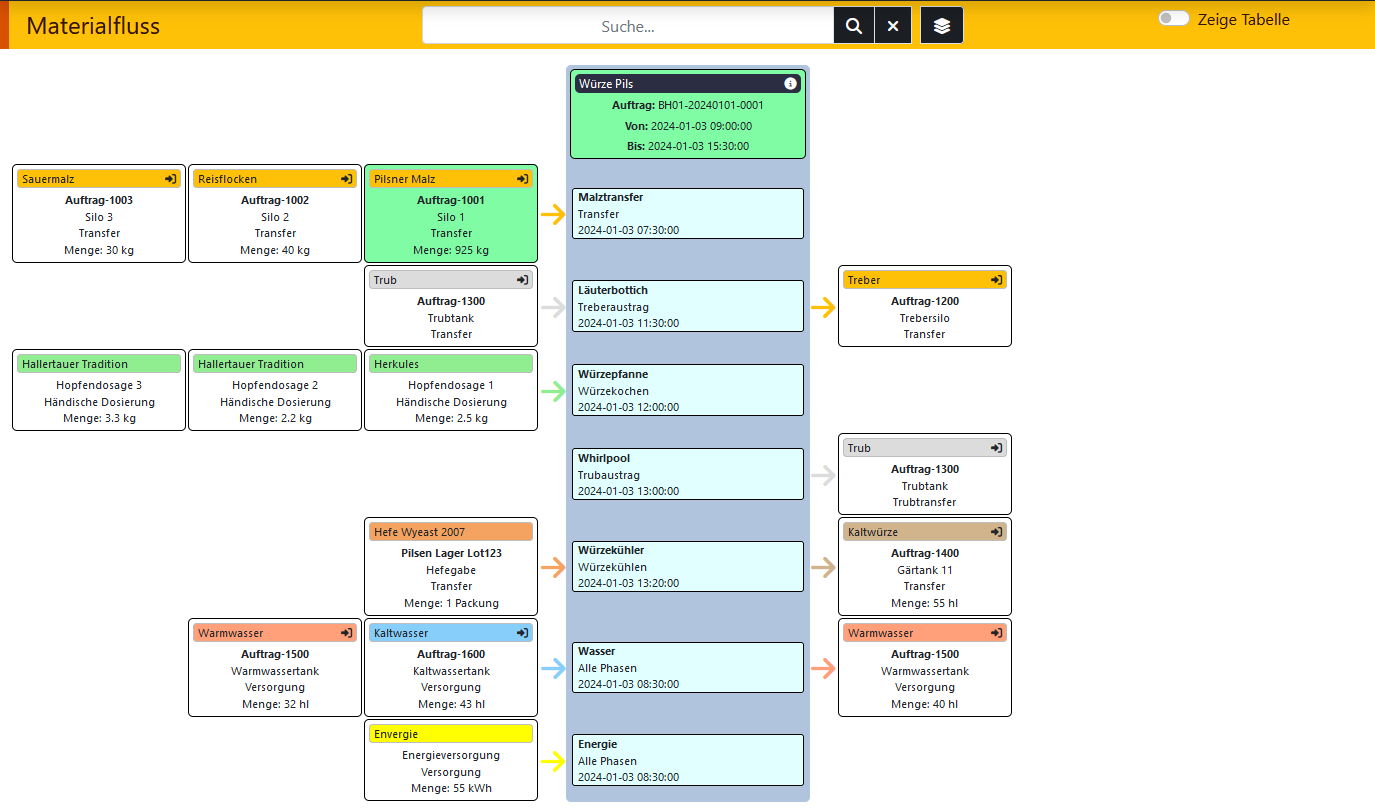Open the Würzepfanne Würzekochen step
The width and height of the screenshot is (1375, 809).
click(687, 390)
